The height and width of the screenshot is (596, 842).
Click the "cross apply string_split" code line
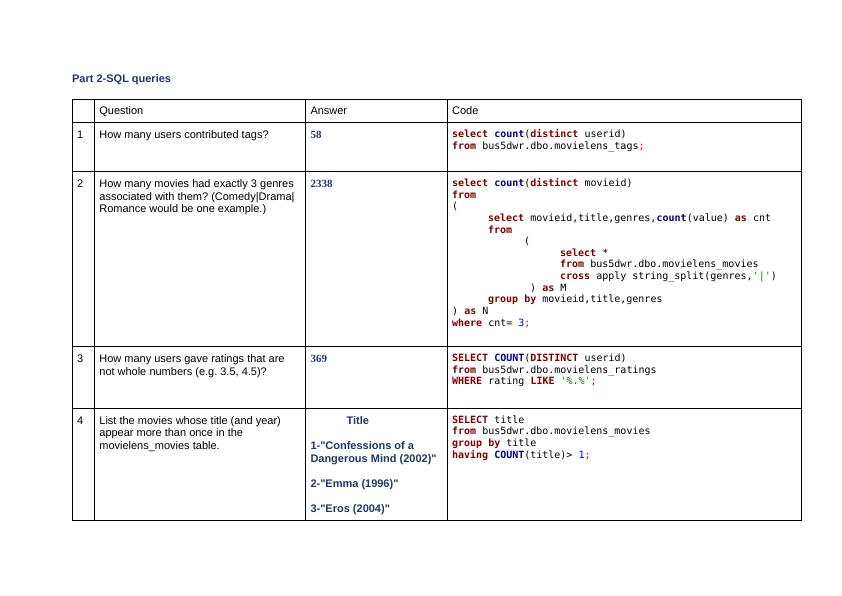[667, 275]
